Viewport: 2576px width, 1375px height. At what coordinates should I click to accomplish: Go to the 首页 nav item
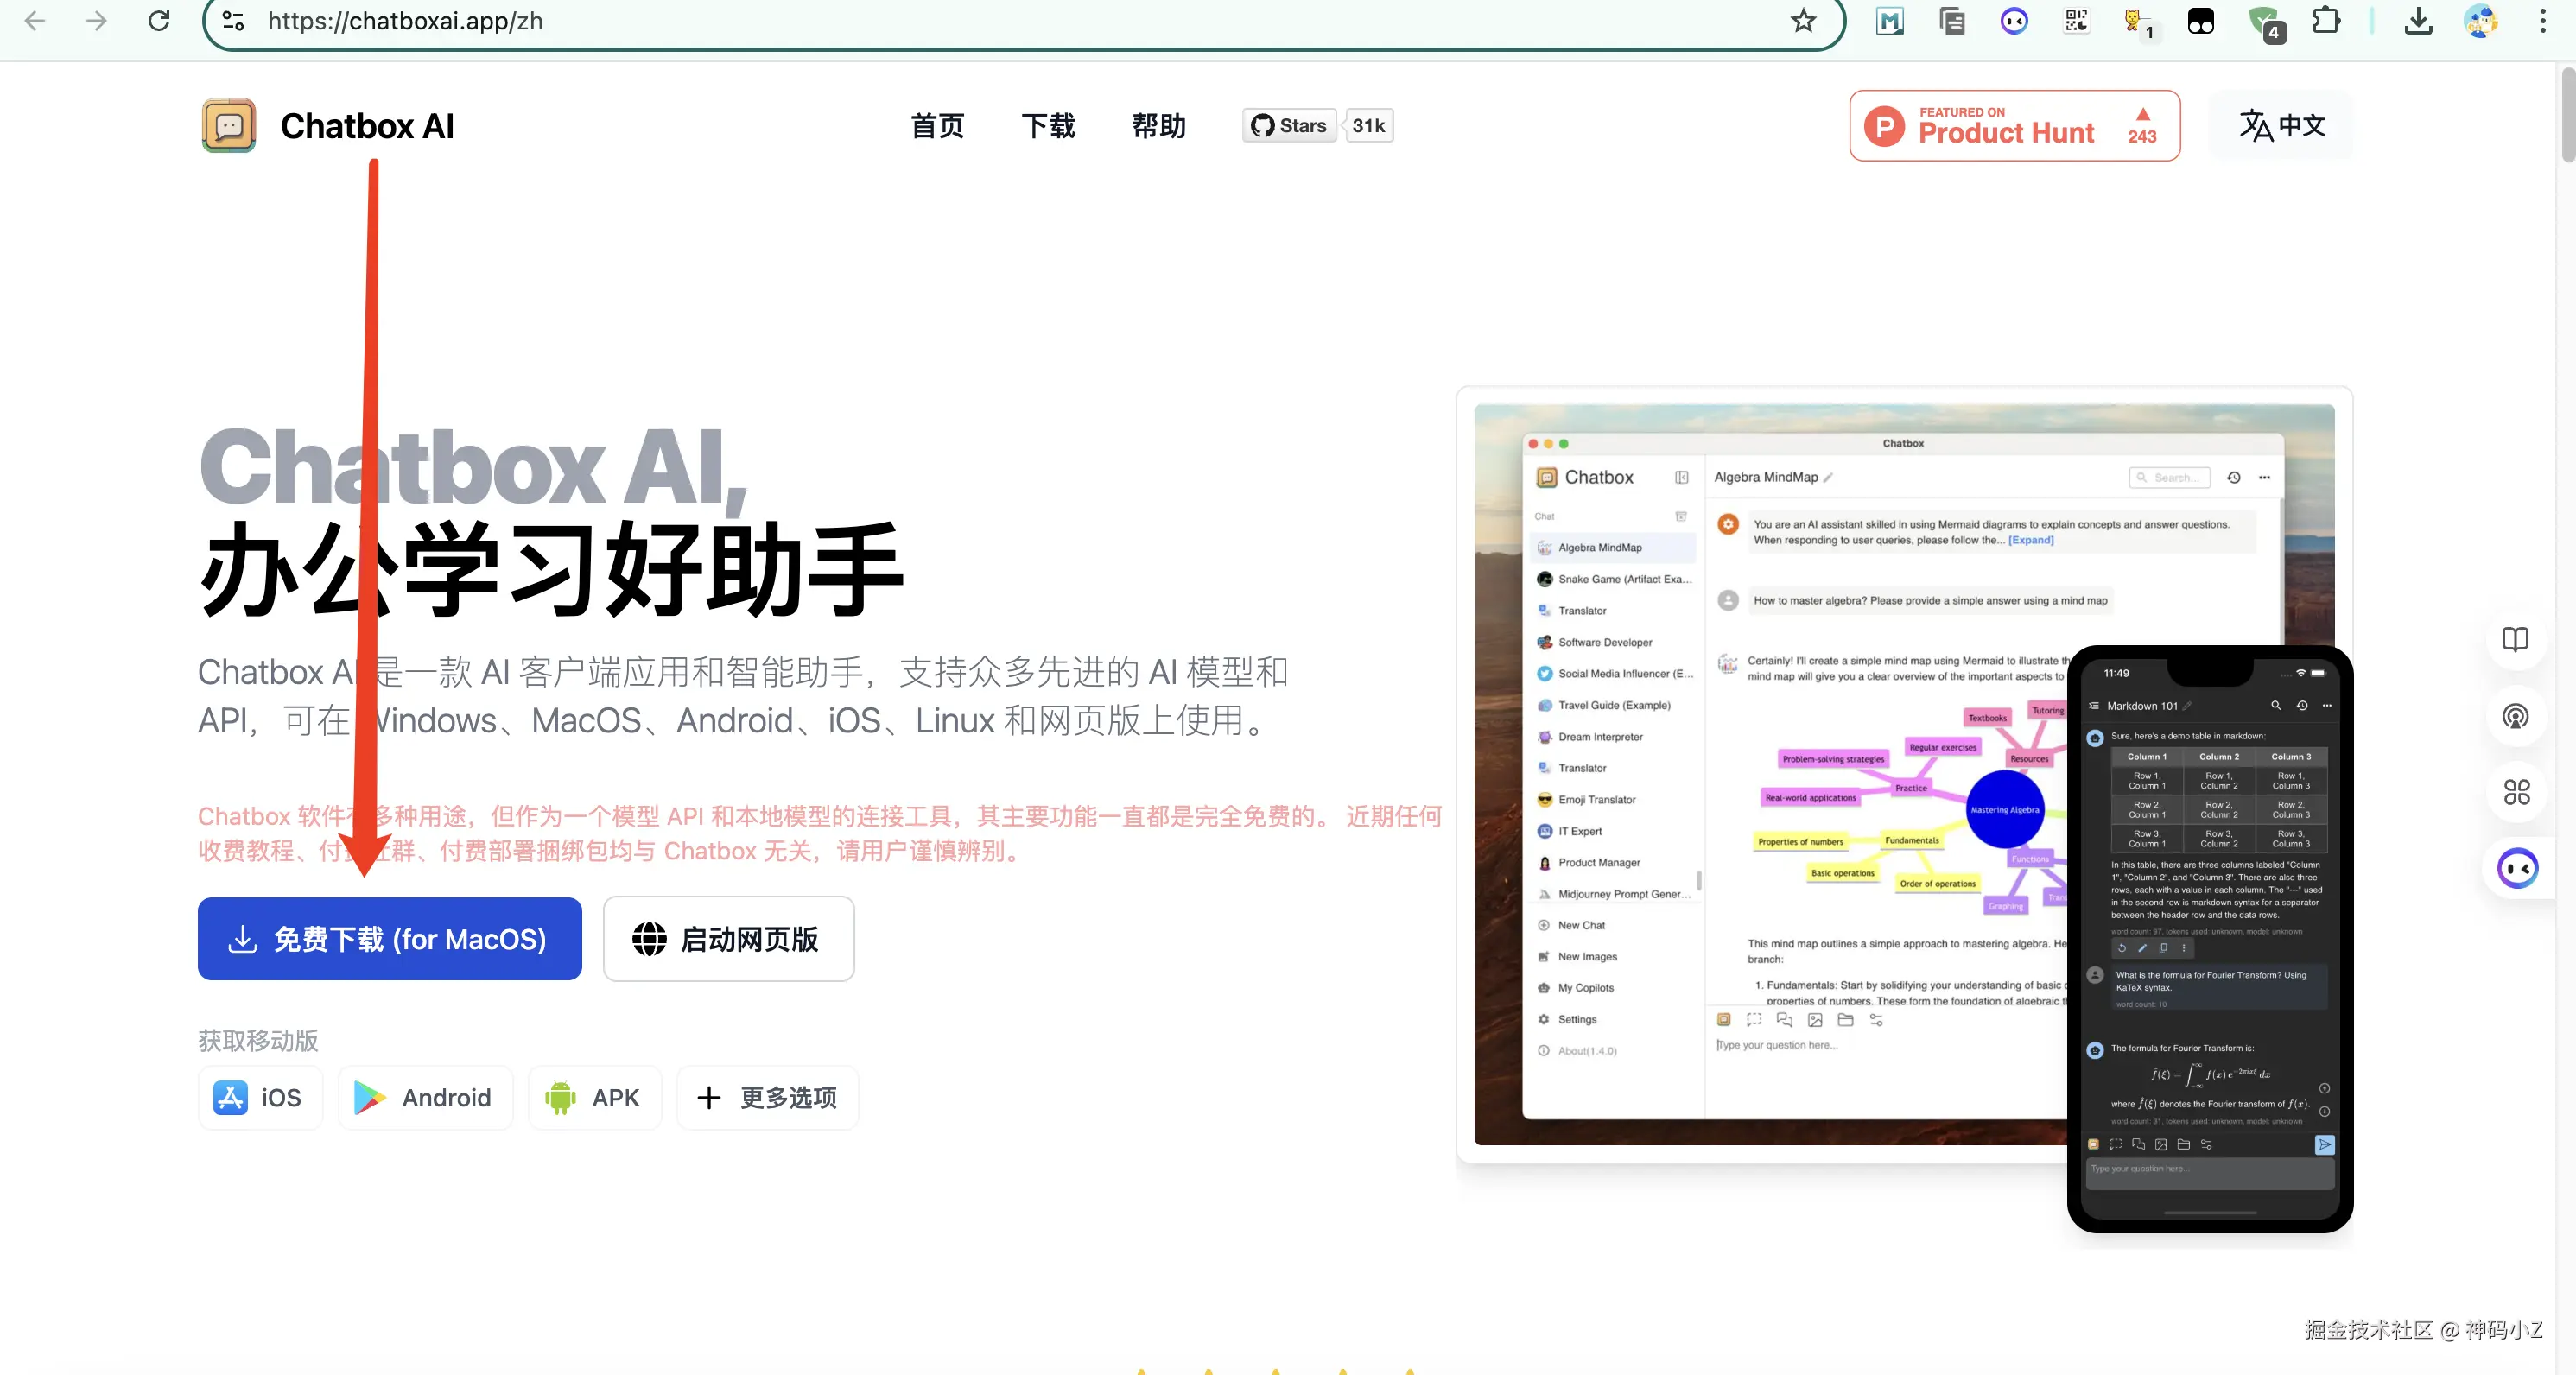pos(937,126)
